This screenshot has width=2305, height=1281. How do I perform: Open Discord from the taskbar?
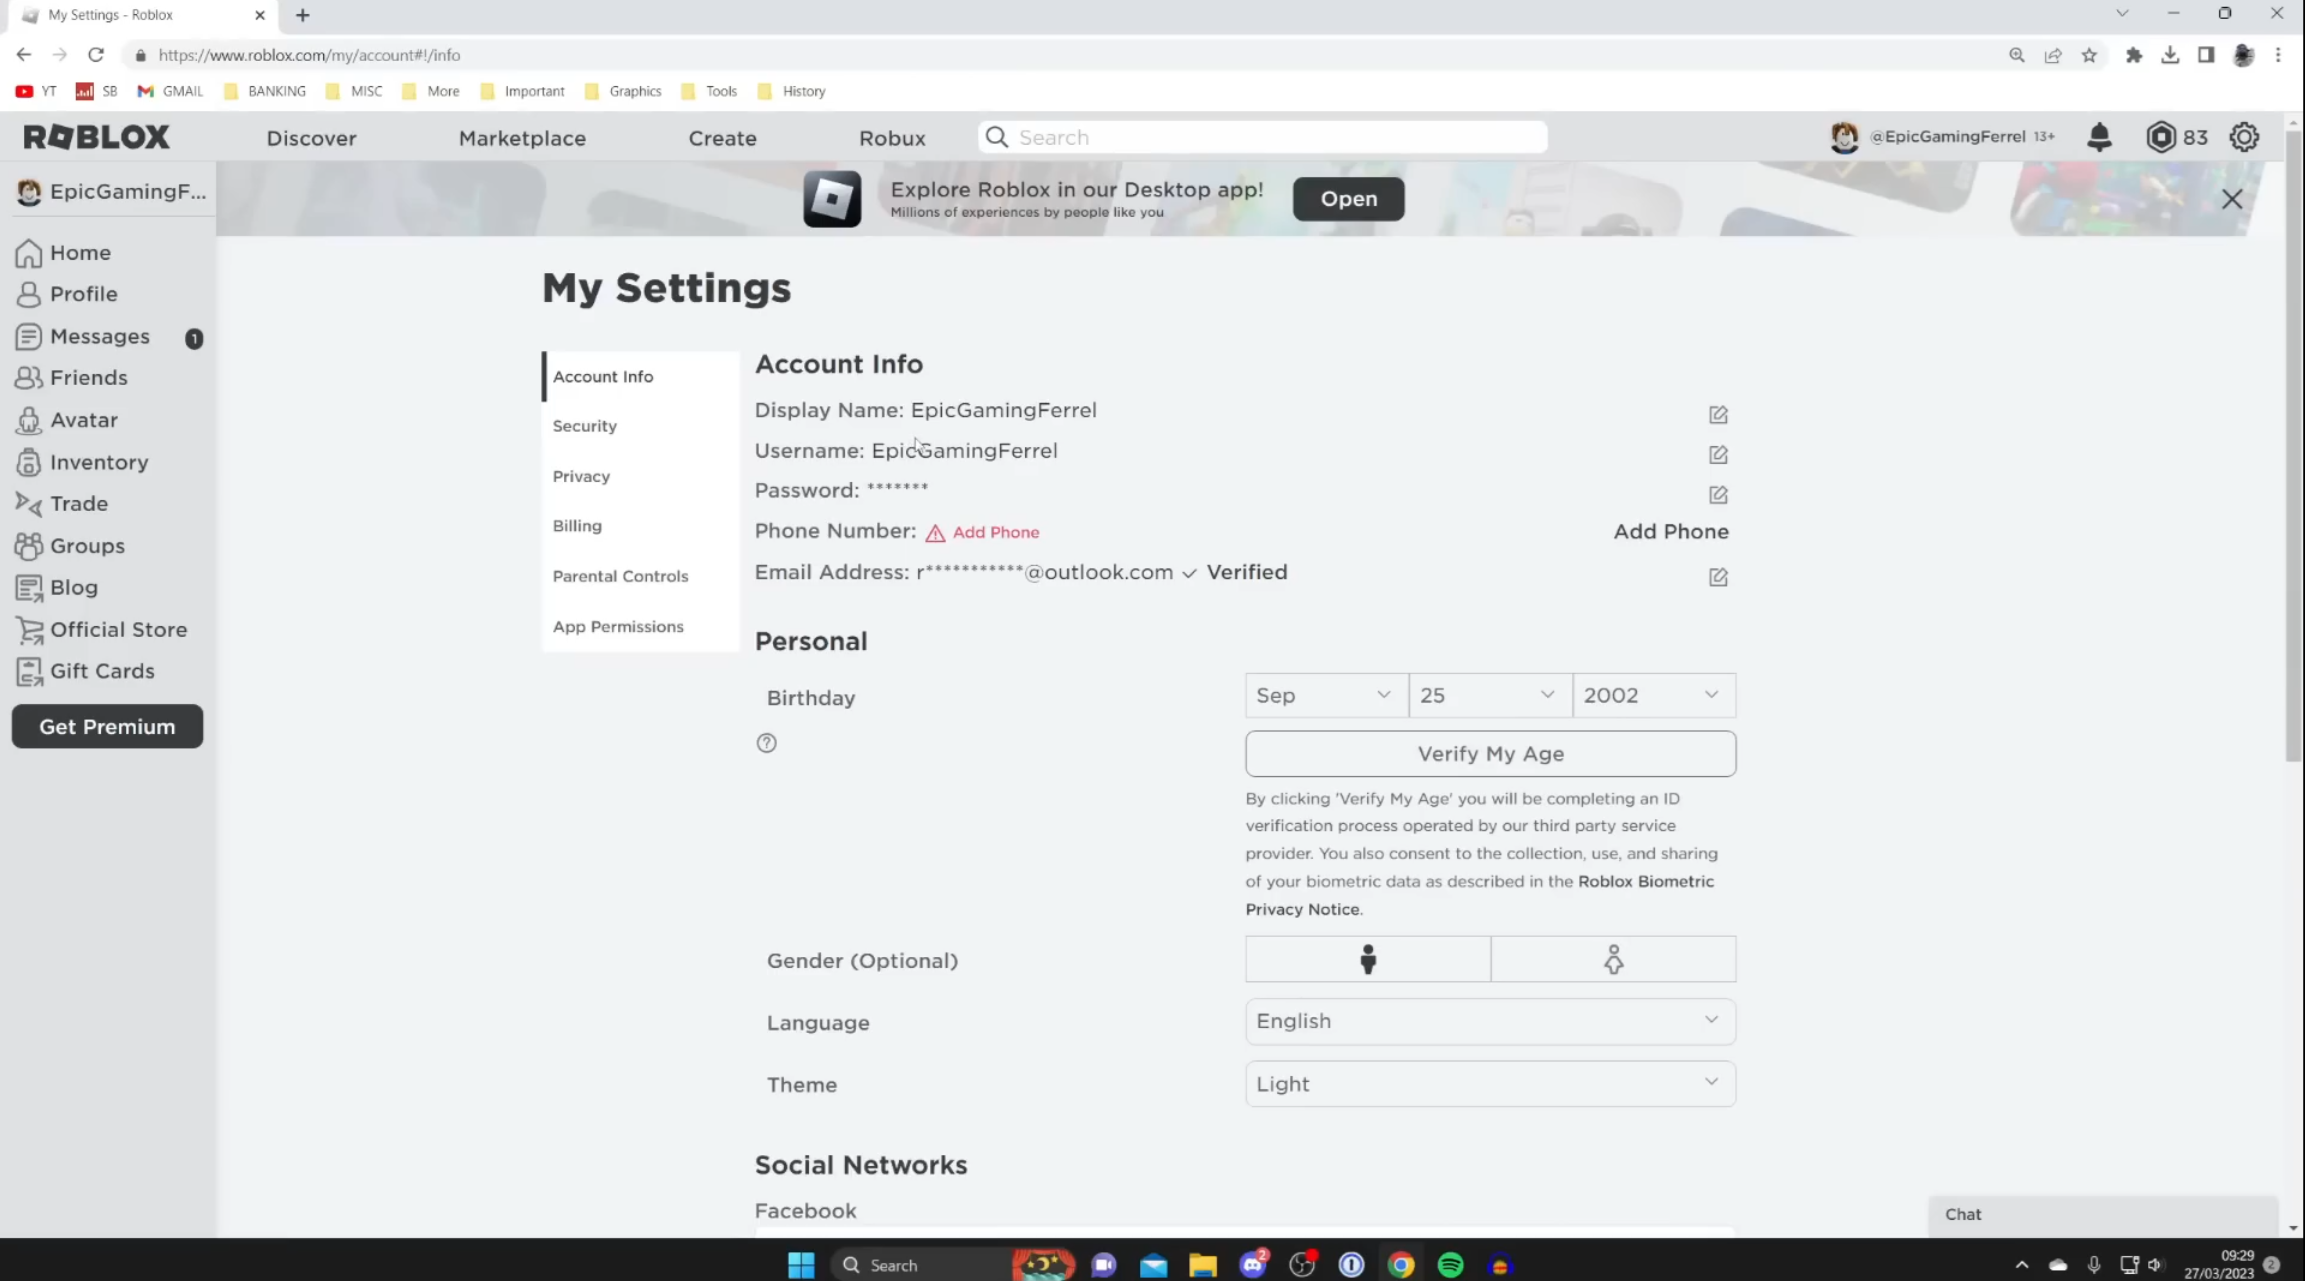(x=1252, y=1265)
